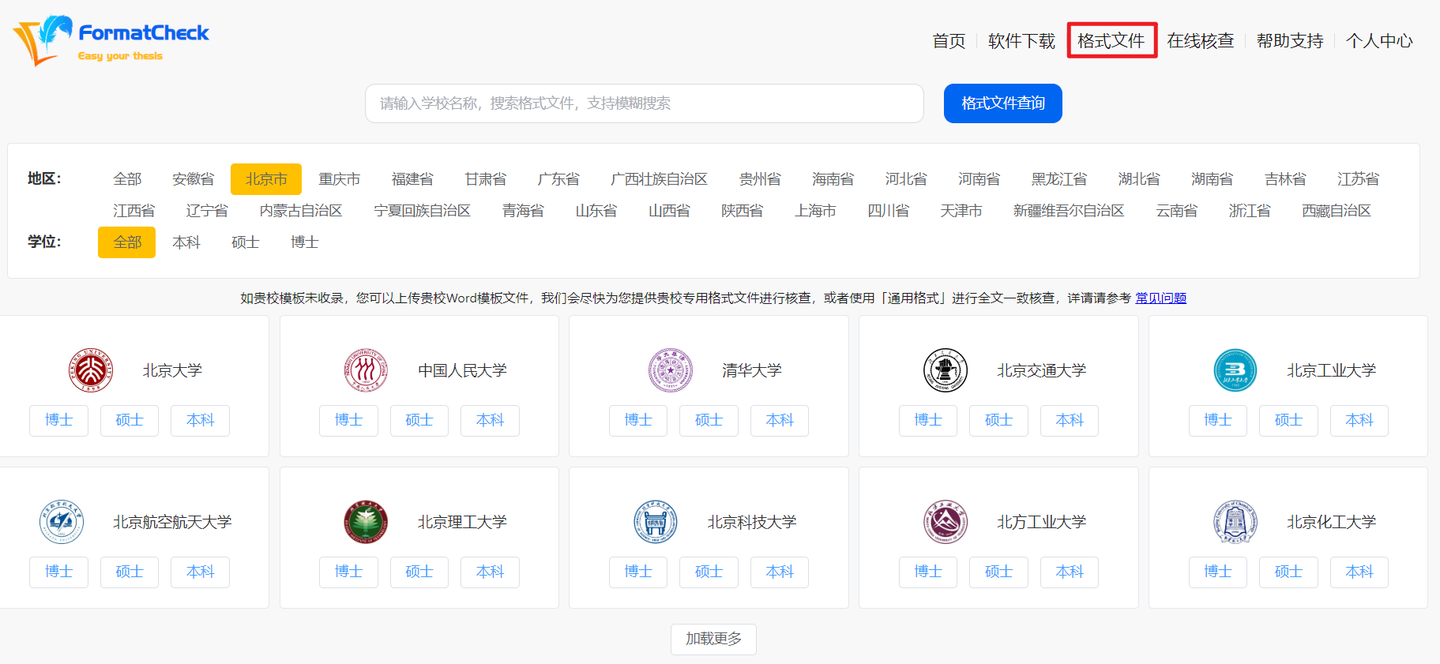
Task: Open 北方工业大学 博士 format file
Action: 928,572
